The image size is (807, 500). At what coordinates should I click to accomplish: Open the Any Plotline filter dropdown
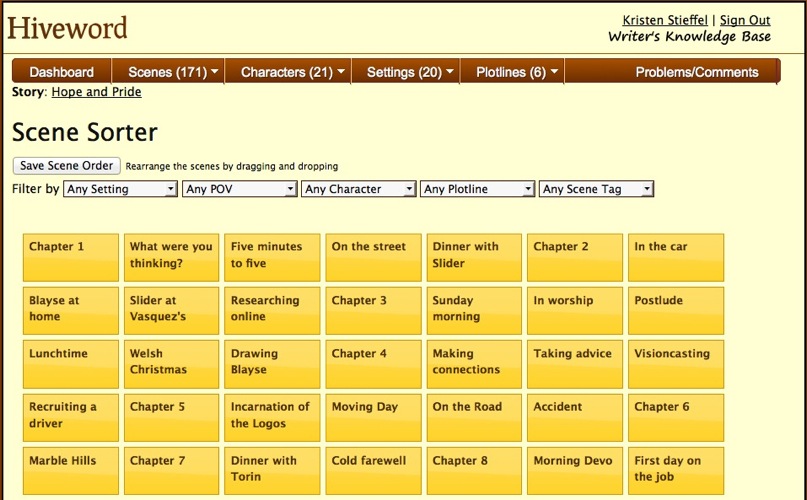478,189
